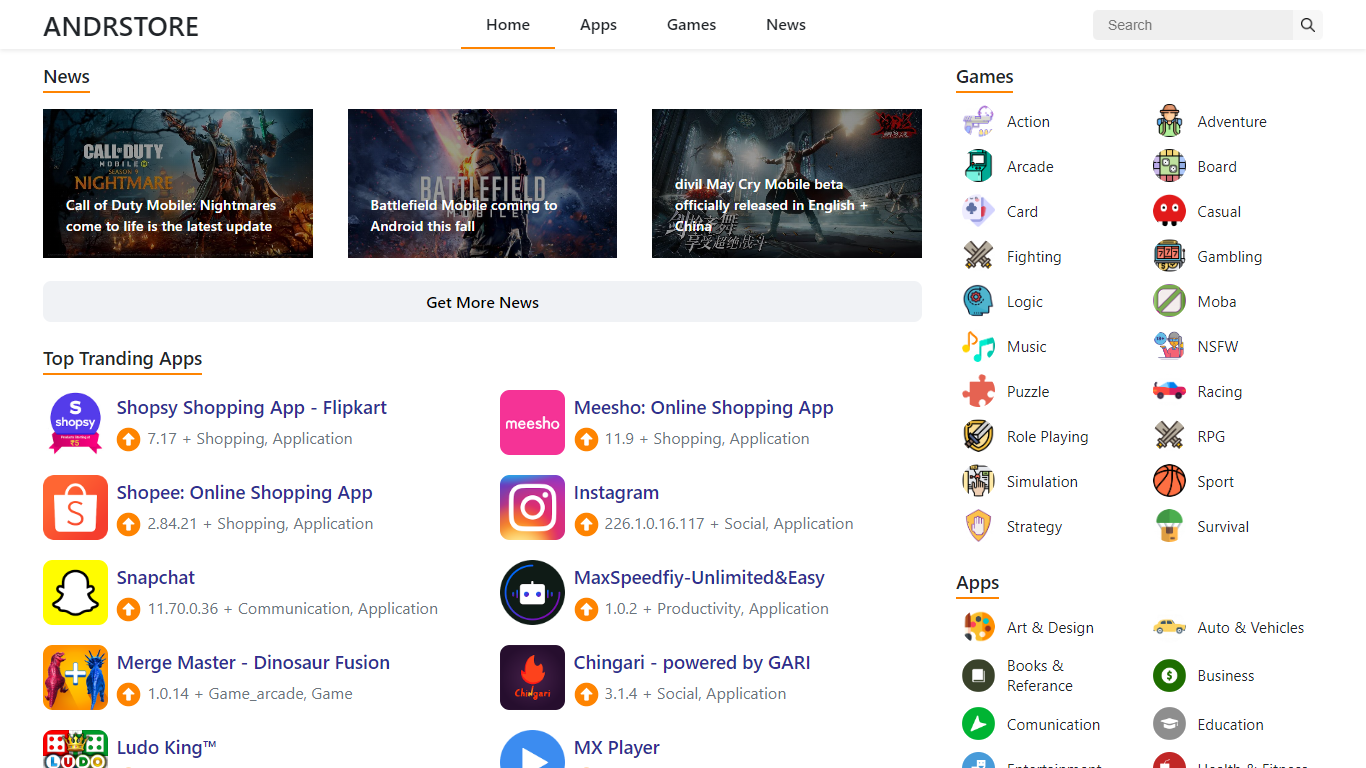Open the Snapchat ghost icon
Viewport: 1366px width, 768px height.
[76, 593]
